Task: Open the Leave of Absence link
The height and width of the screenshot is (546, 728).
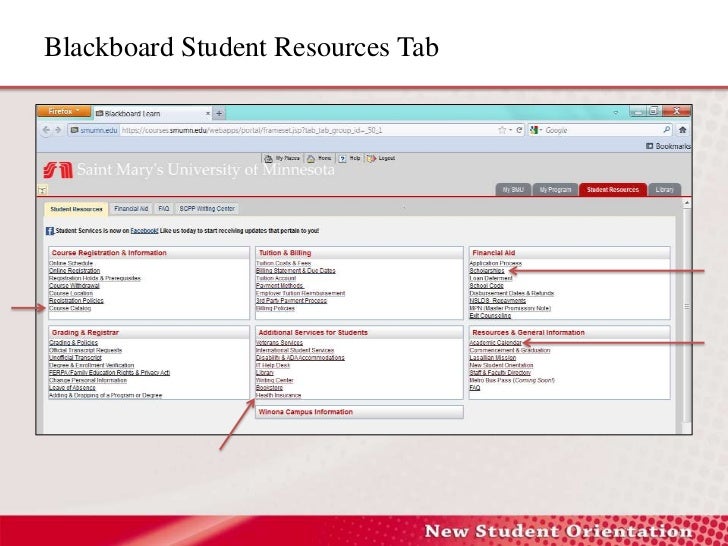Action: pos(72,388)
